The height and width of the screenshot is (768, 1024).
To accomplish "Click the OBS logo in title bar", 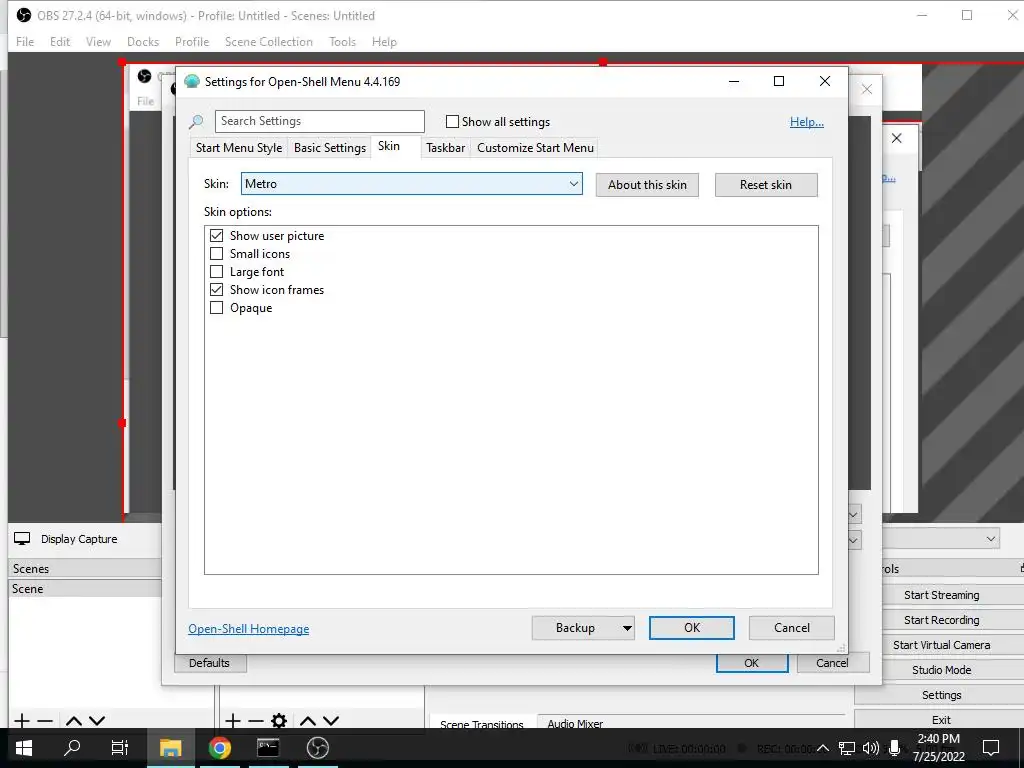I will coord(24,15).
